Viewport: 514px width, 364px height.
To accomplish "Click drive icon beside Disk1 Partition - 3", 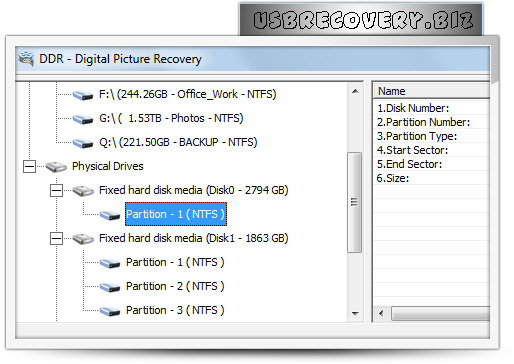I will point(110,311).
